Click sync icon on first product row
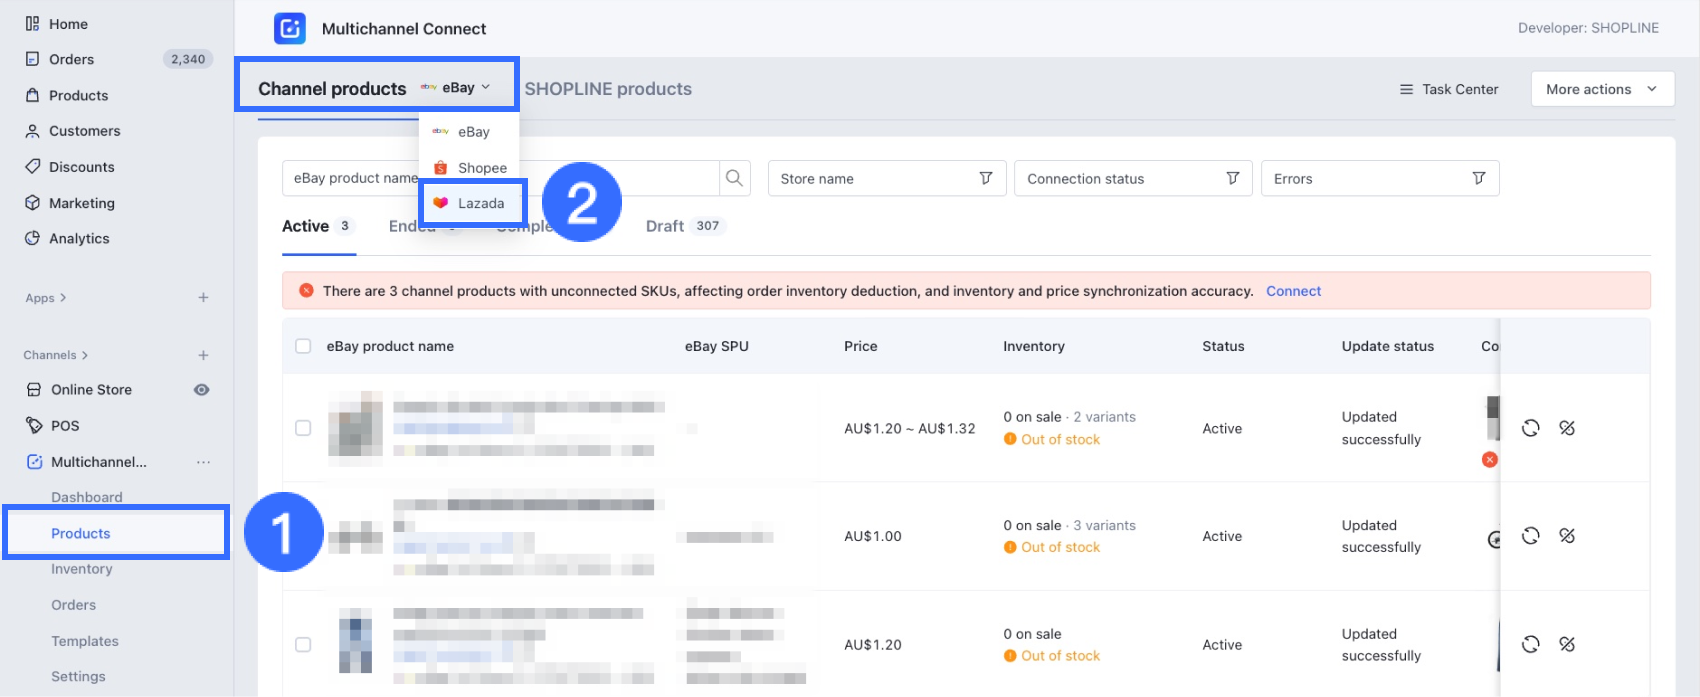The image size is (1700, 697). (x=1530, y=428)
